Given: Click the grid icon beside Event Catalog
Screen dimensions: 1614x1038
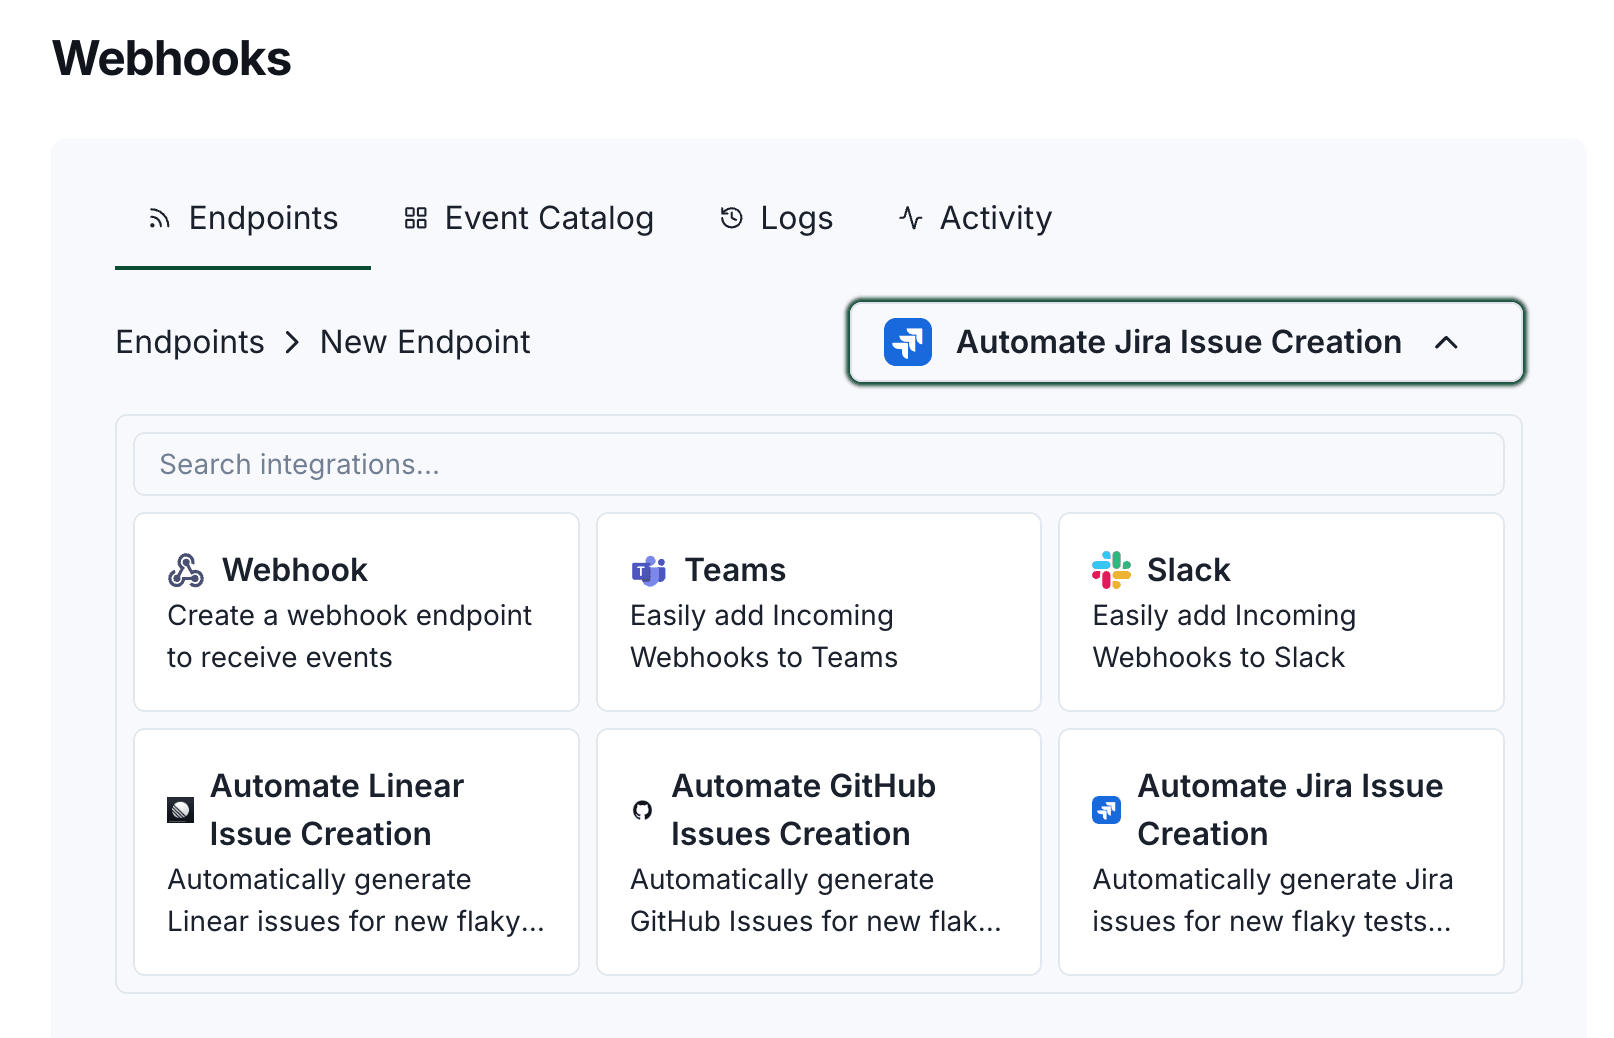Looking at the screenshot, I should [416, 218].
